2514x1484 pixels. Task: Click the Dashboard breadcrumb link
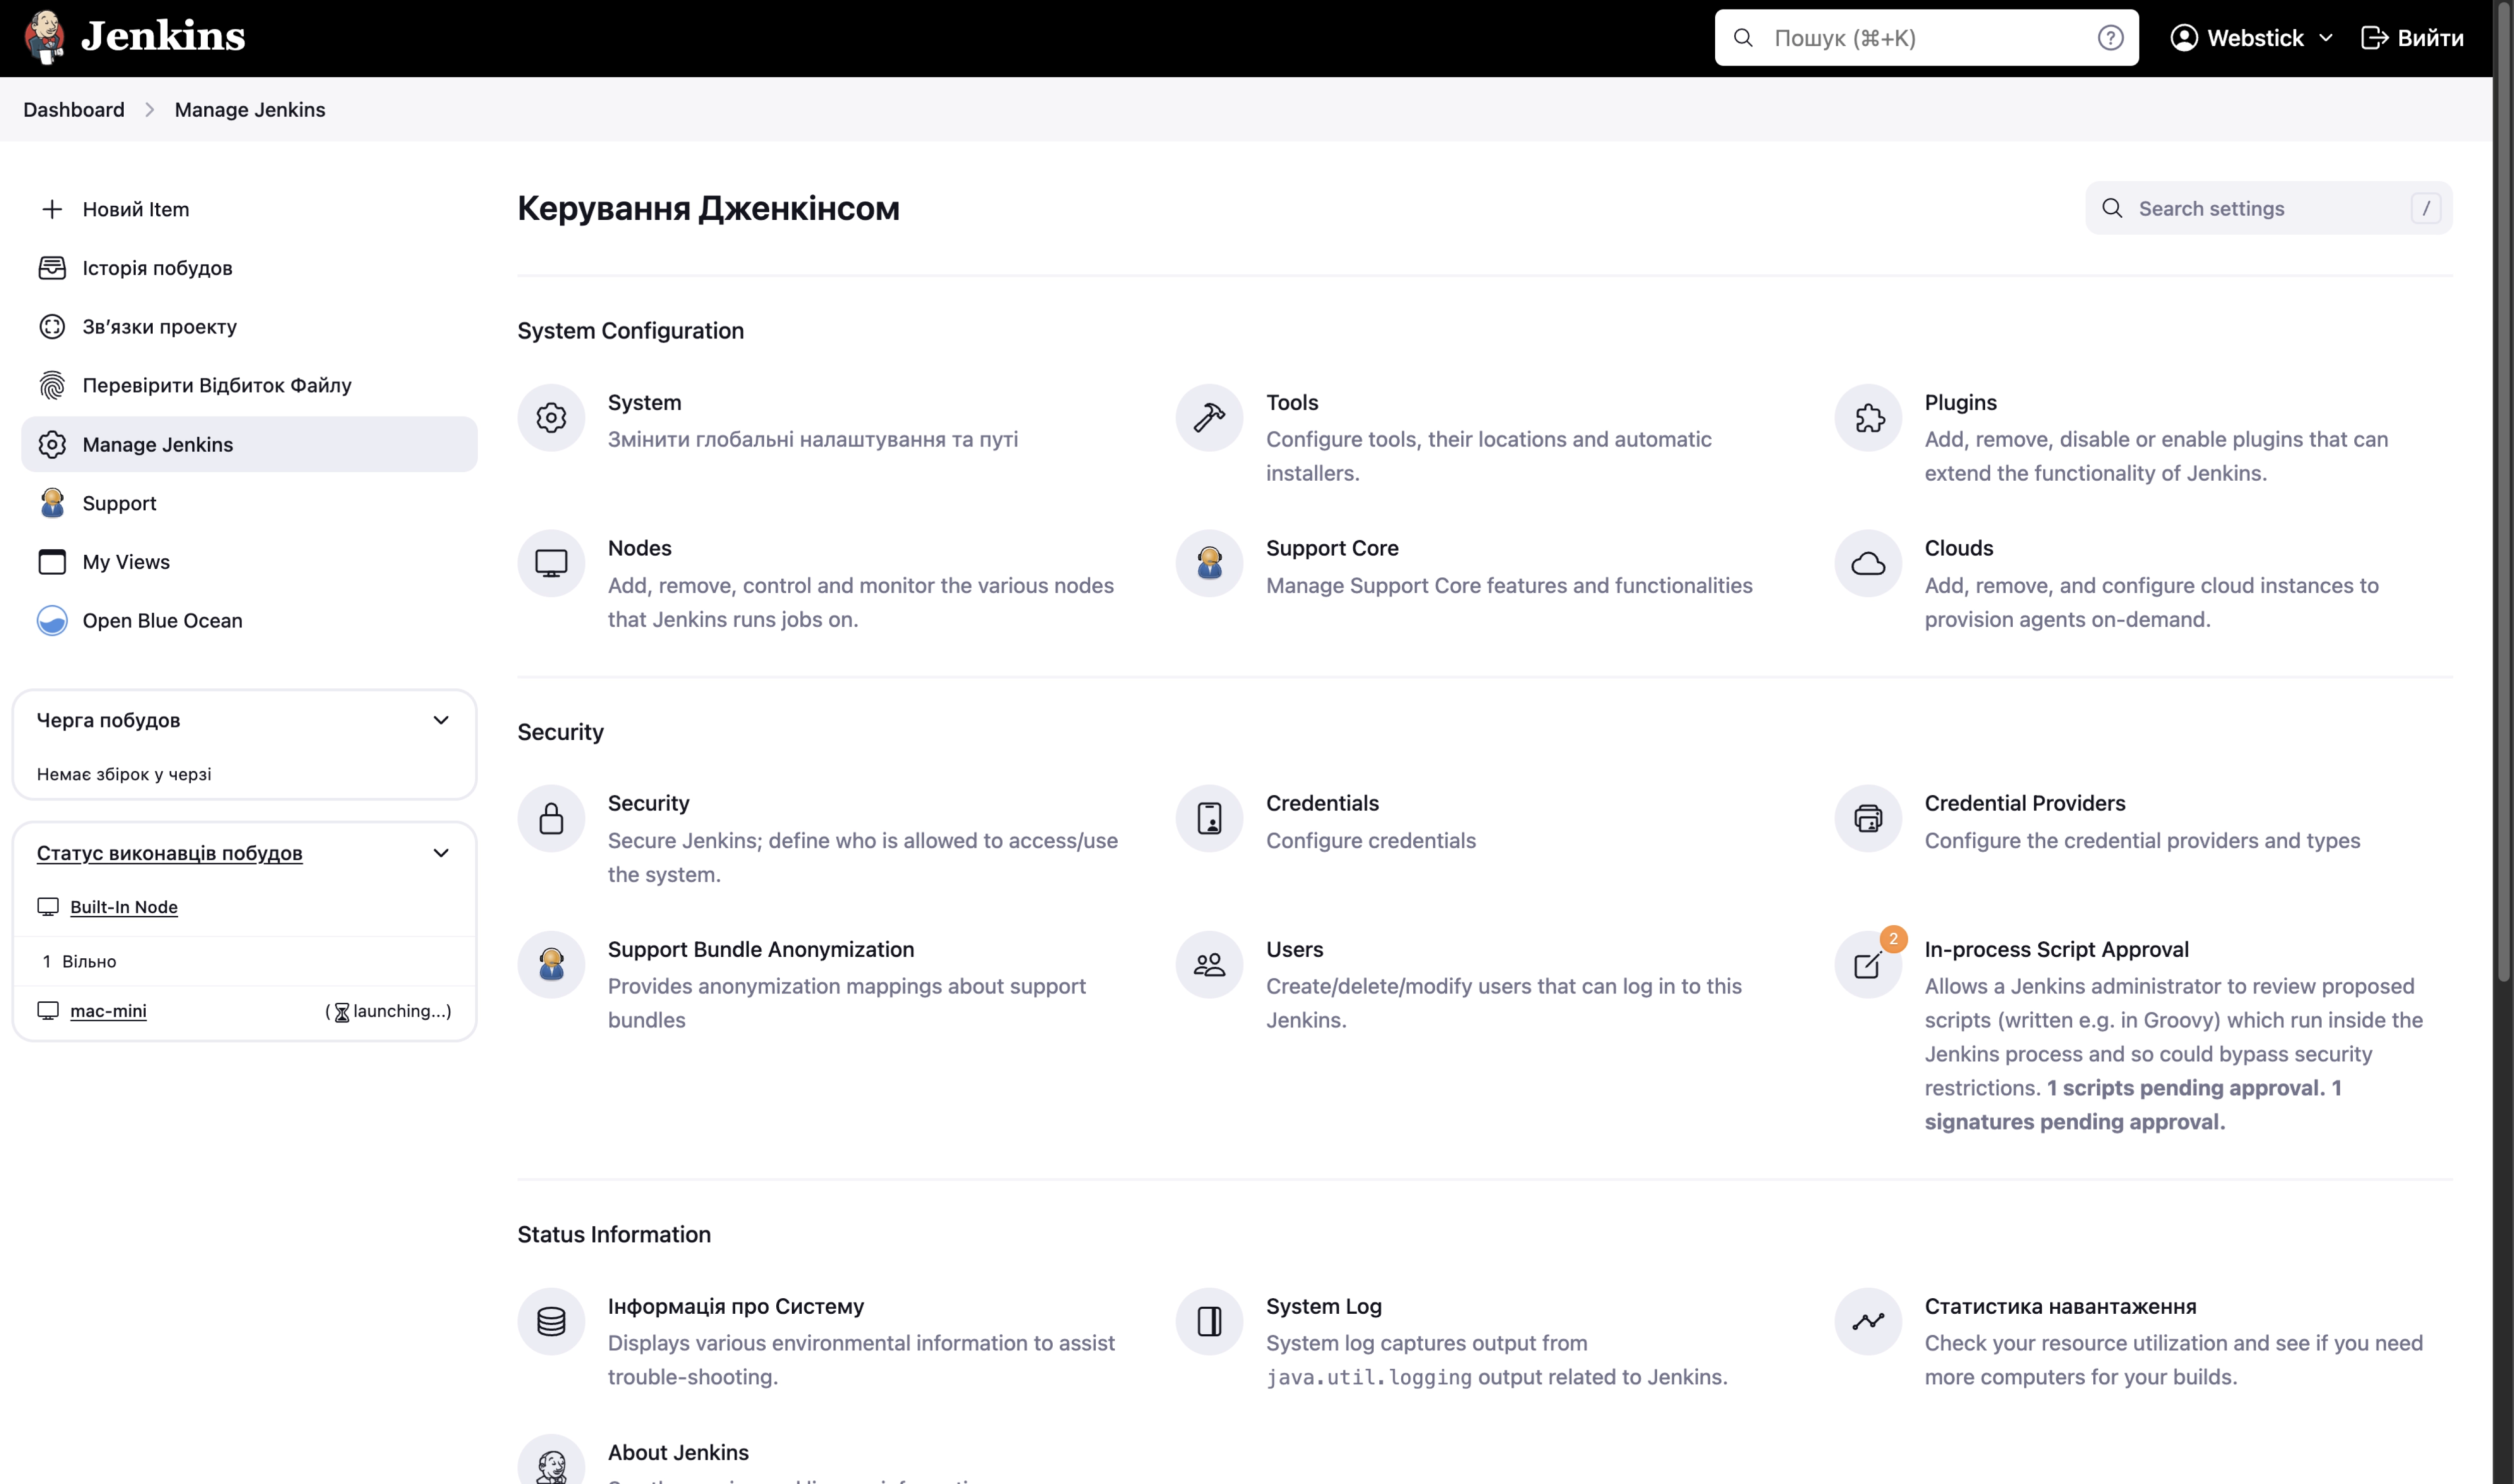coord(74,110)
